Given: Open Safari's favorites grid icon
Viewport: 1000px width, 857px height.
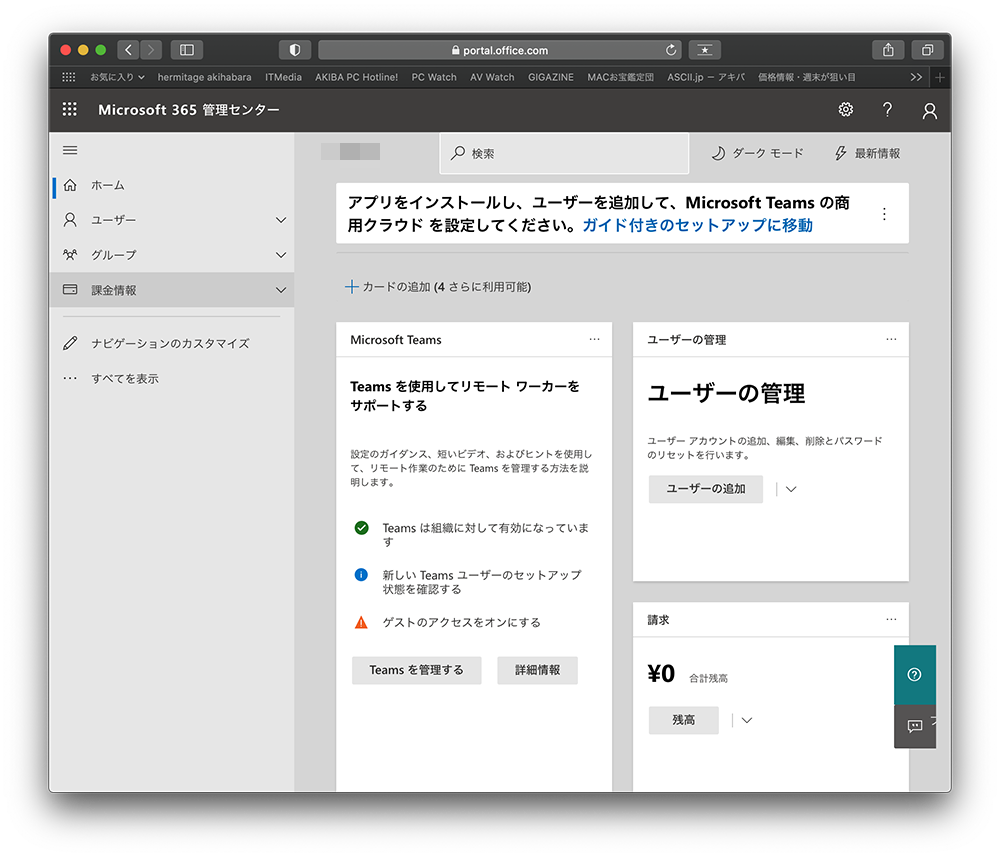Looking at the screenshot, I should click(x=69, y=77).
